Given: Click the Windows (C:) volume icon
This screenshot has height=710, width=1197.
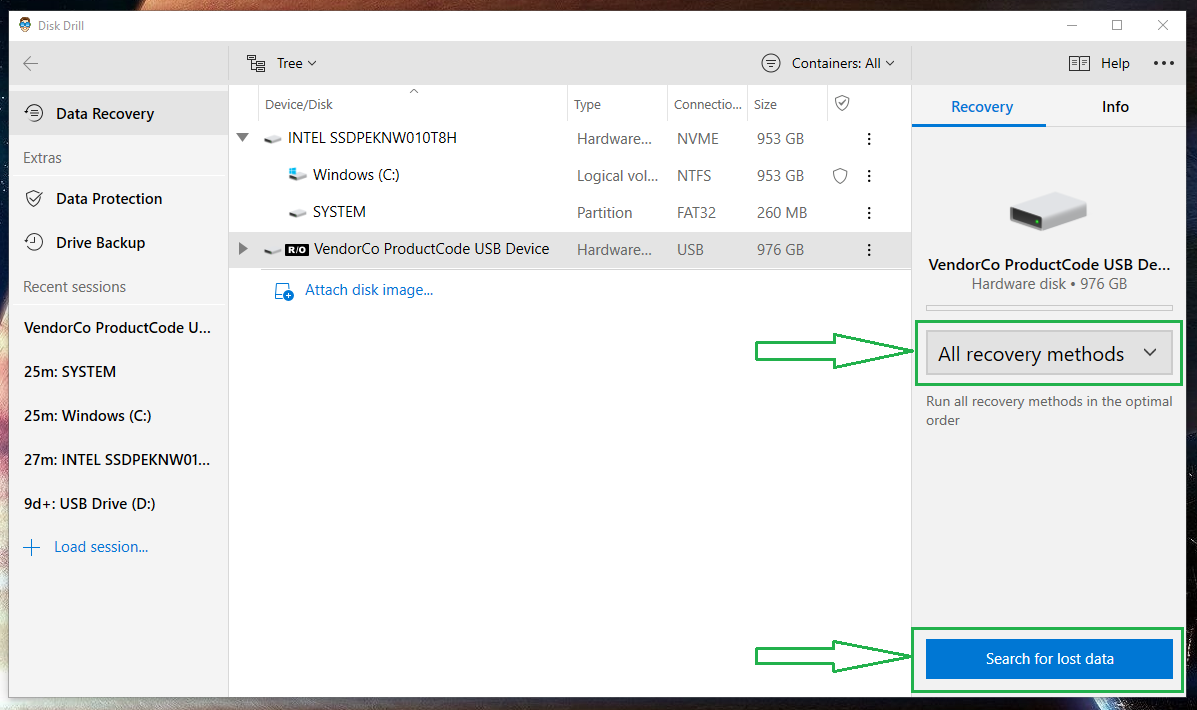Looking at the screenshot, I should coord(298,175).
